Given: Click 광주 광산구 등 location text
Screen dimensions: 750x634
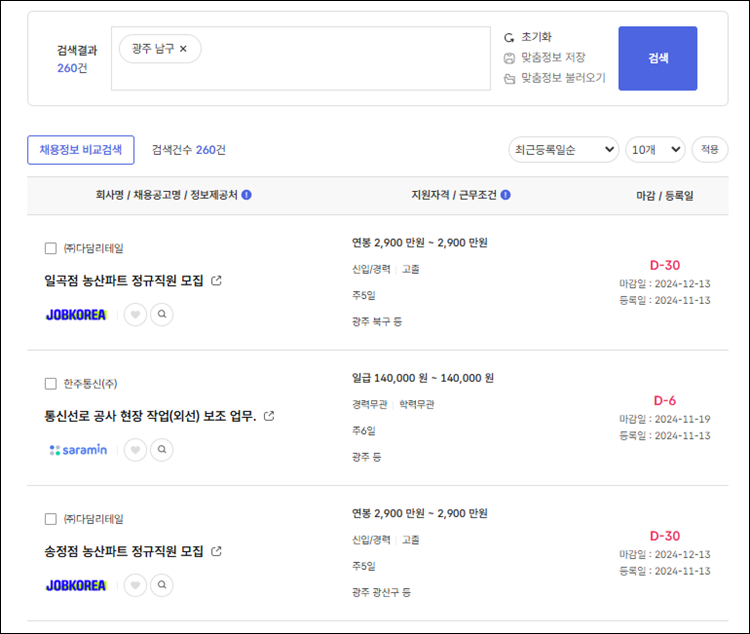Looking at the screenshot, I should click(x=381, y=592).
